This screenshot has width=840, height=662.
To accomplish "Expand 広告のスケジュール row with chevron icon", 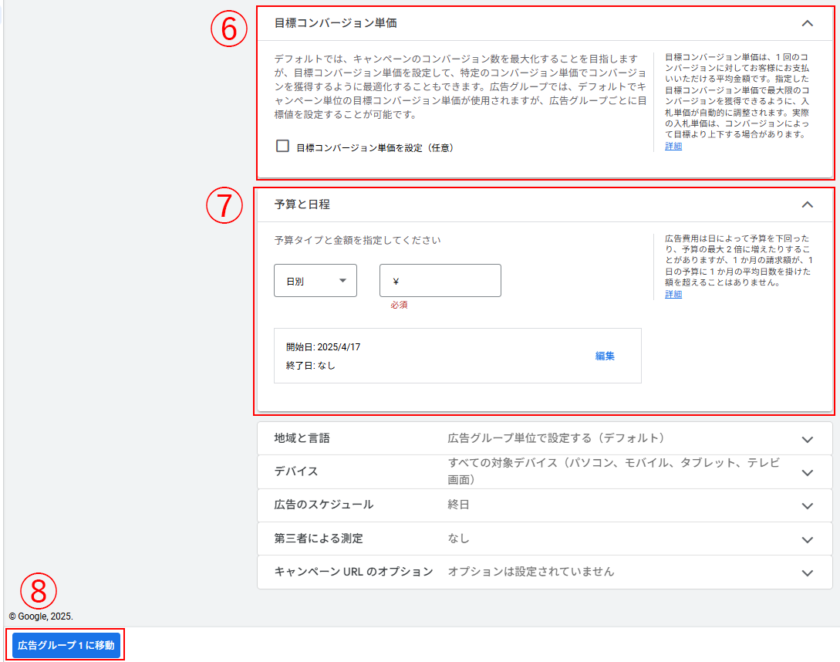I will (x=807, y=505).
